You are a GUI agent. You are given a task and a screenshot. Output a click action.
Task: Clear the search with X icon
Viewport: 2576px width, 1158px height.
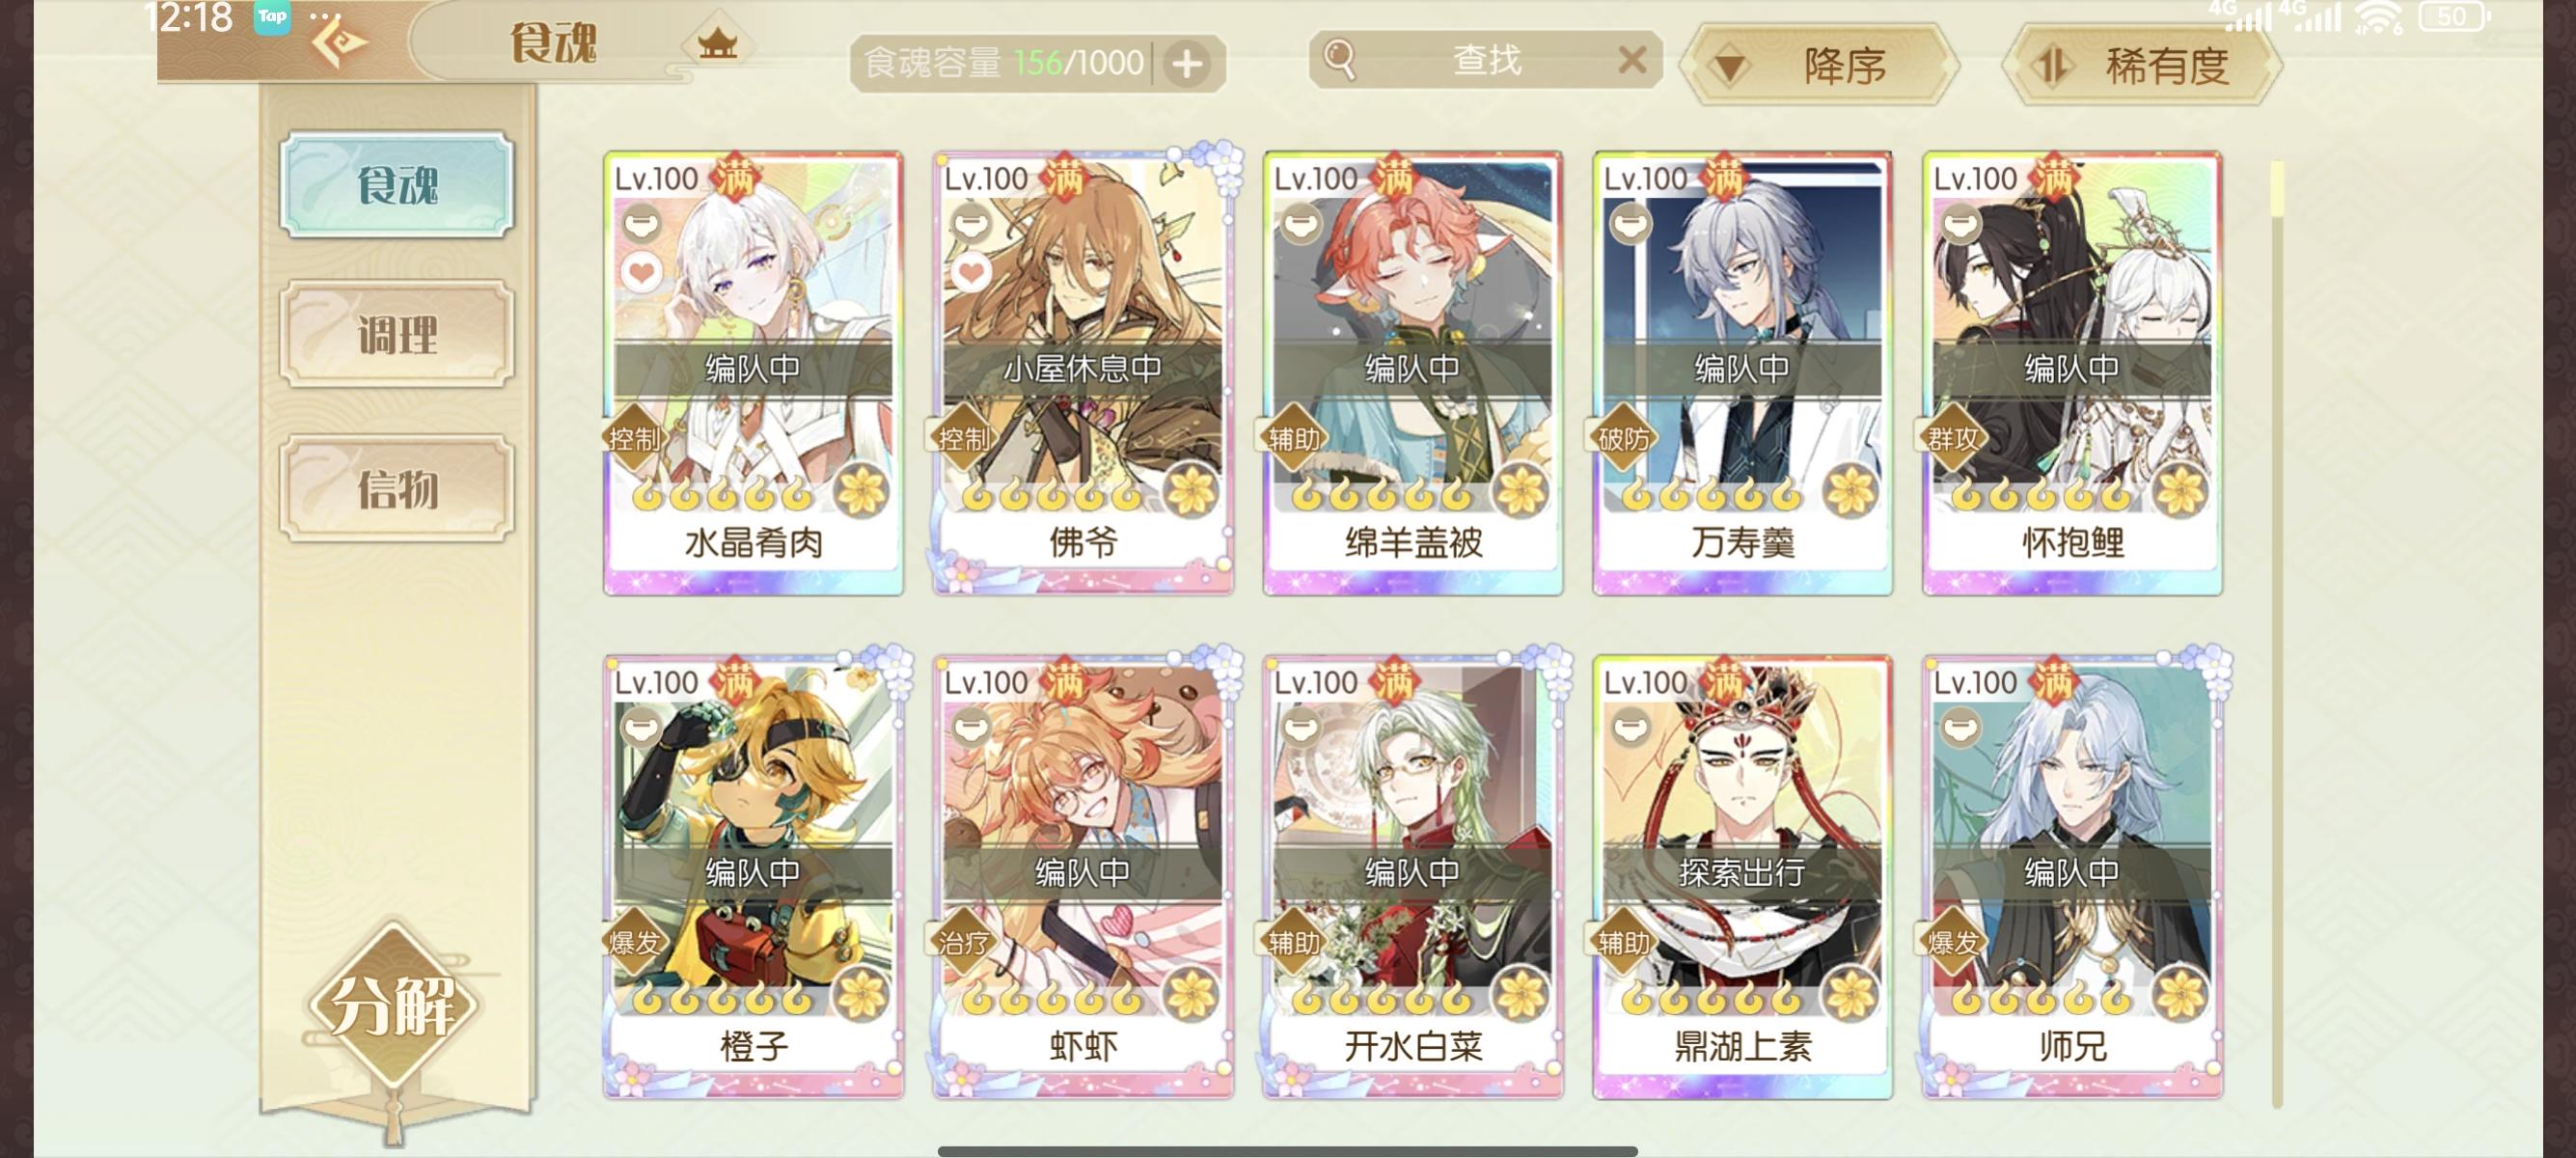(1631, 61)
